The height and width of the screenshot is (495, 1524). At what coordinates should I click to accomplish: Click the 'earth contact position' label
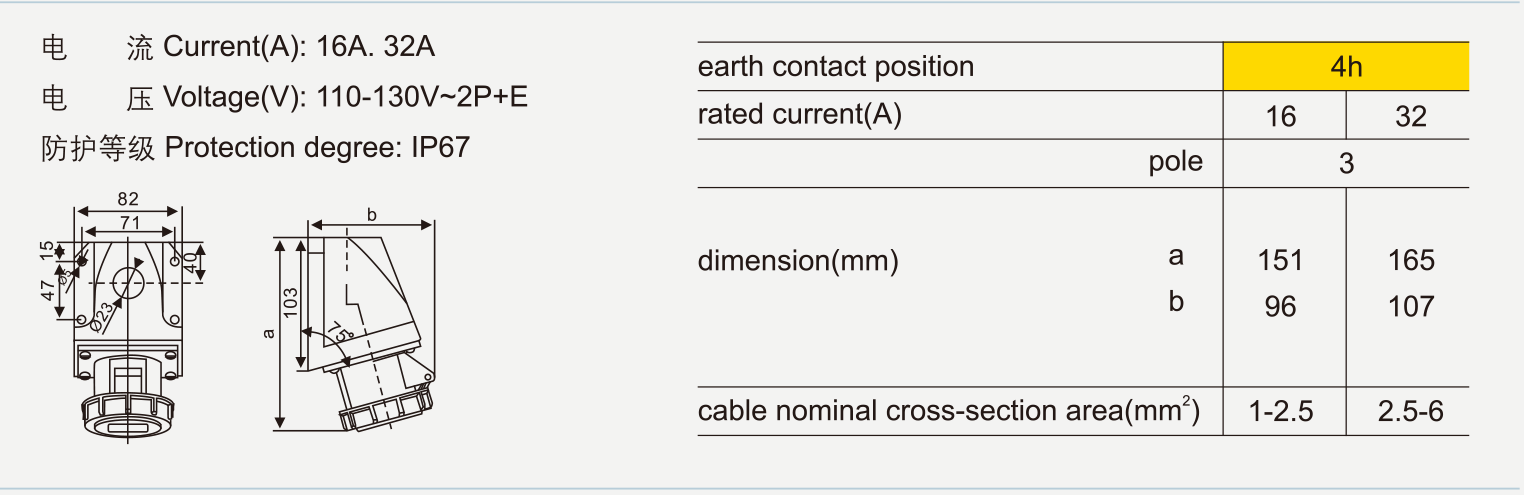point(836,67)
